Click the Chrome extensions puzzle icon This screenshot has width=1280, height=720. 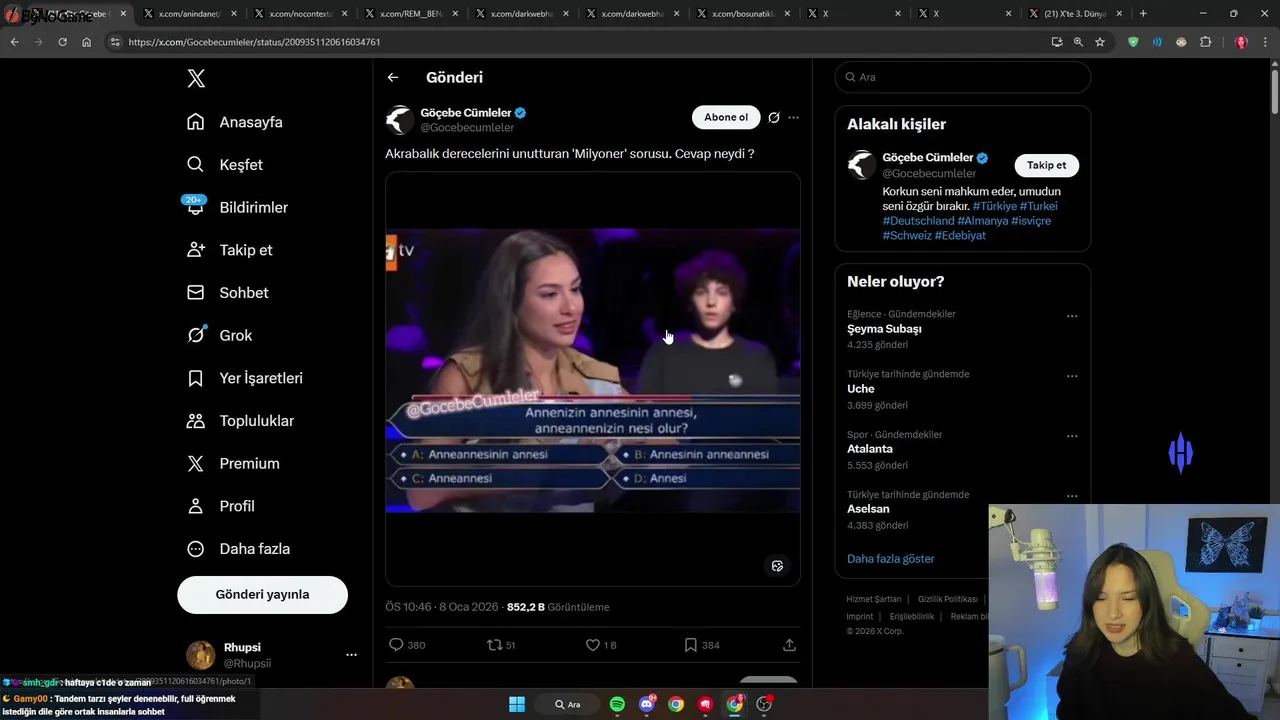(x=1205, y=42)
